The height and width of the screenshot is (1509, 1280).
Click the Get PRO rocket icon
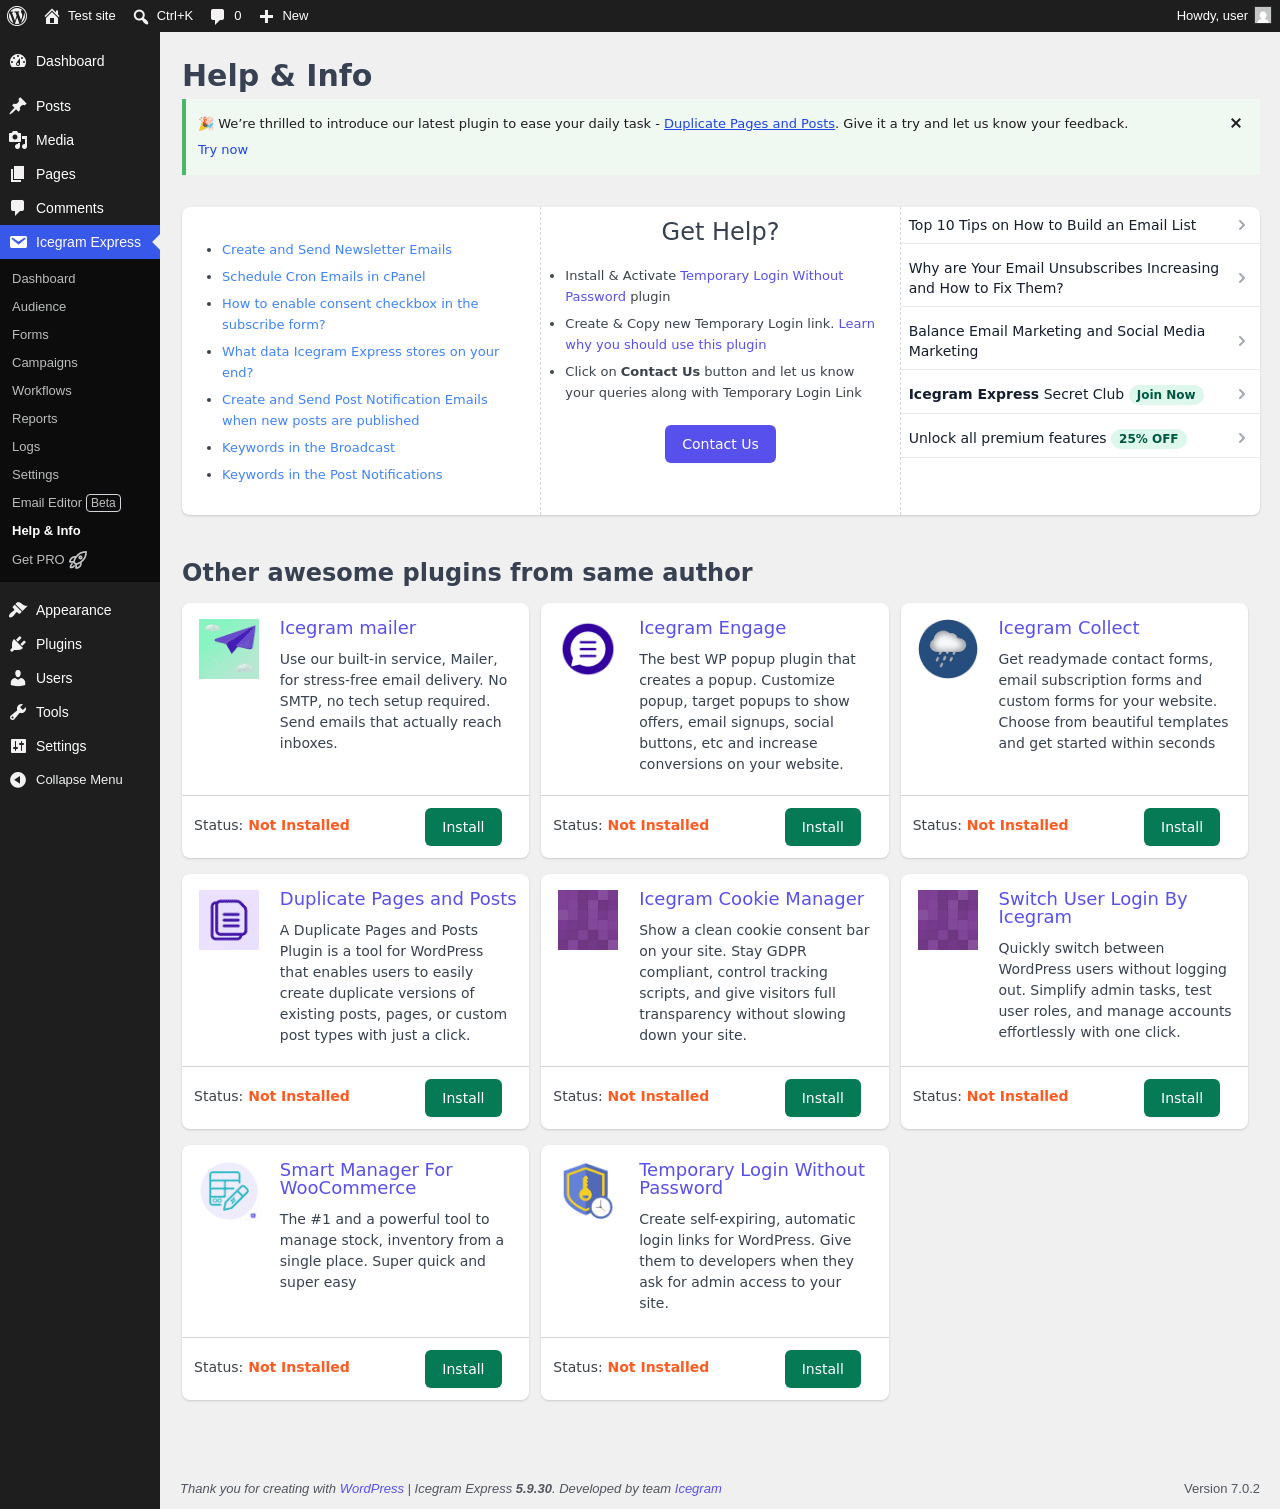tap(78, 560)
